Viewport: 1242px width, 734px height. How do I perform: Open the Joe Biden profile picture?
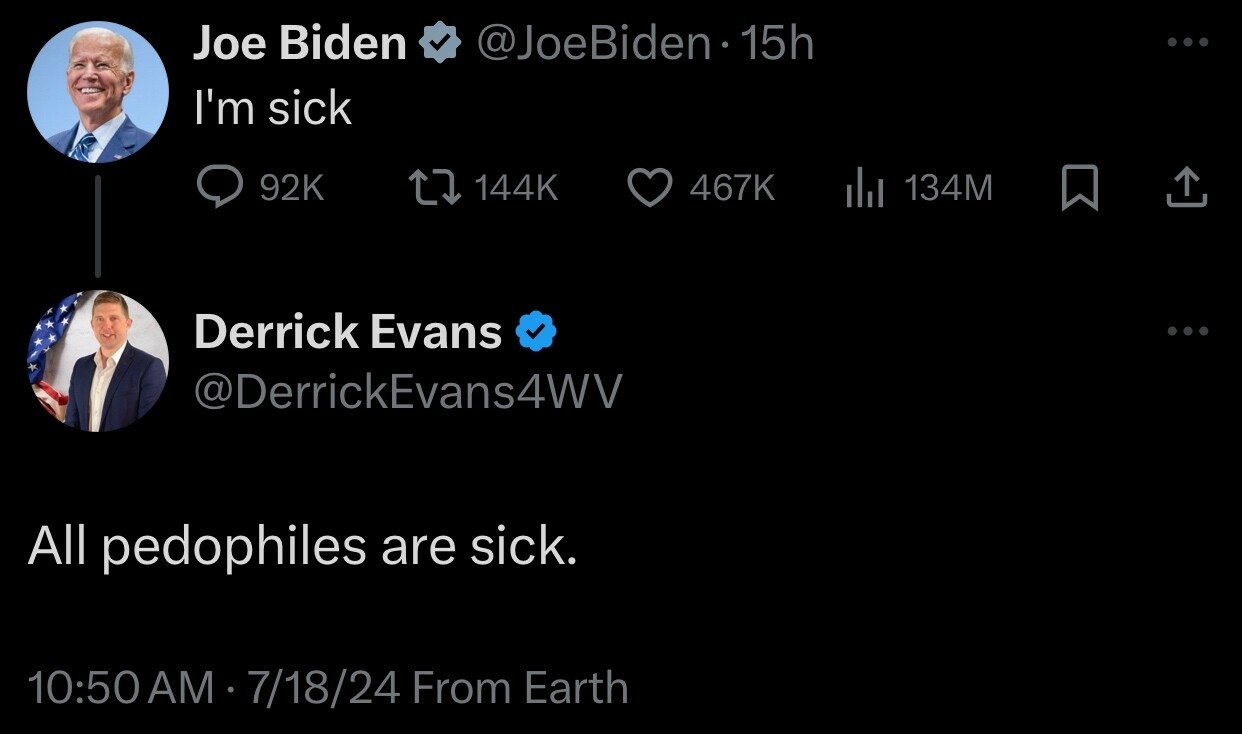[x=97, y=92]
